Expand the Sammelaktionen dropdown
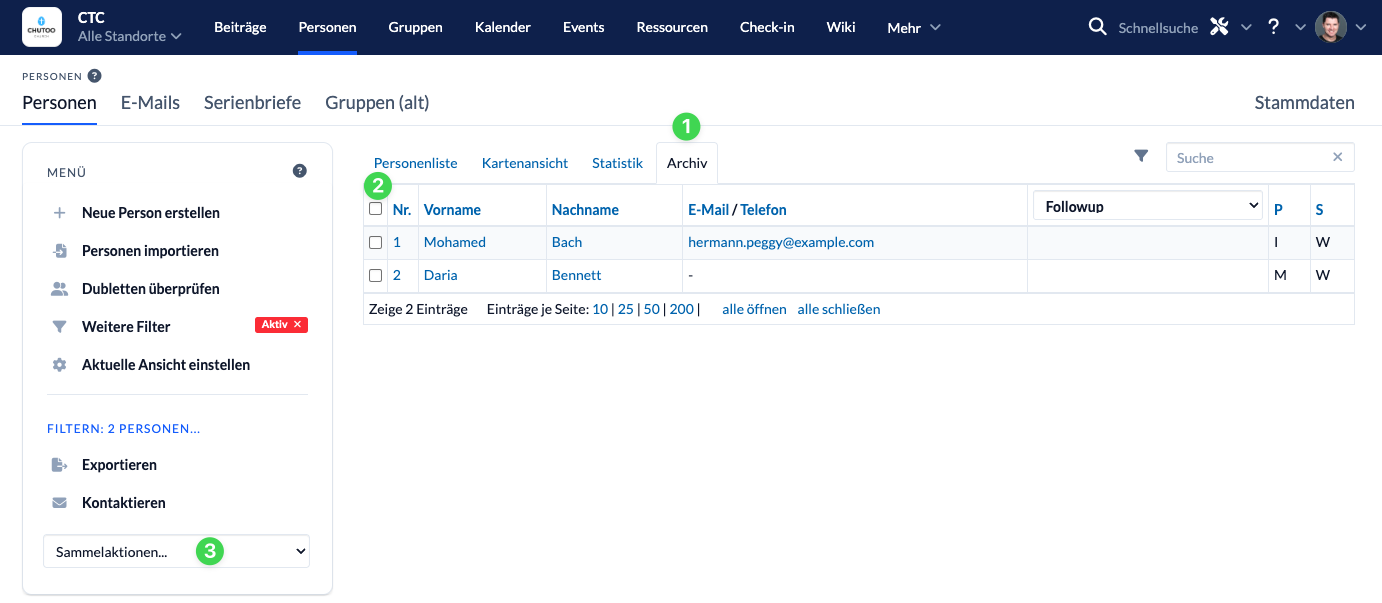This screenshot has height=603, width=1382. click(x=176, y=551)
